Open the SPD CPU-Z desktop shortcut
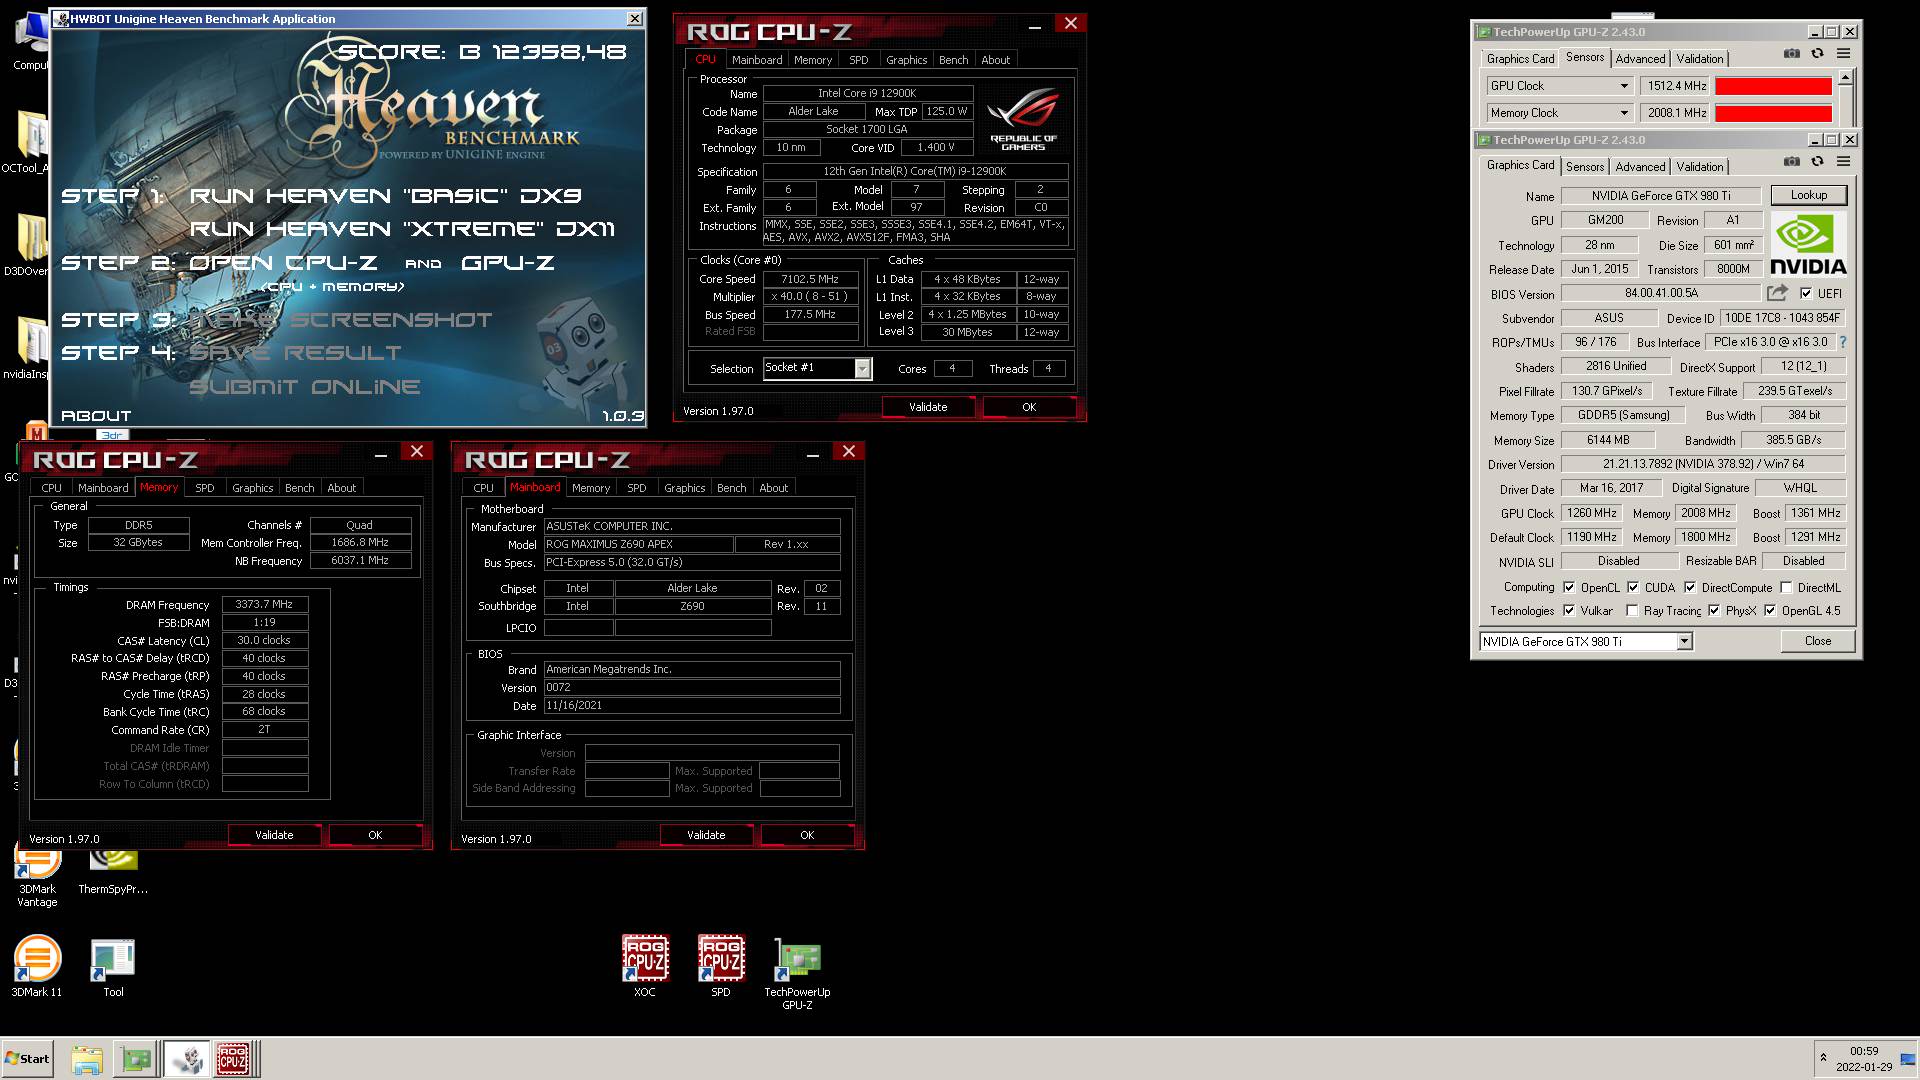 tap(721, 965)
